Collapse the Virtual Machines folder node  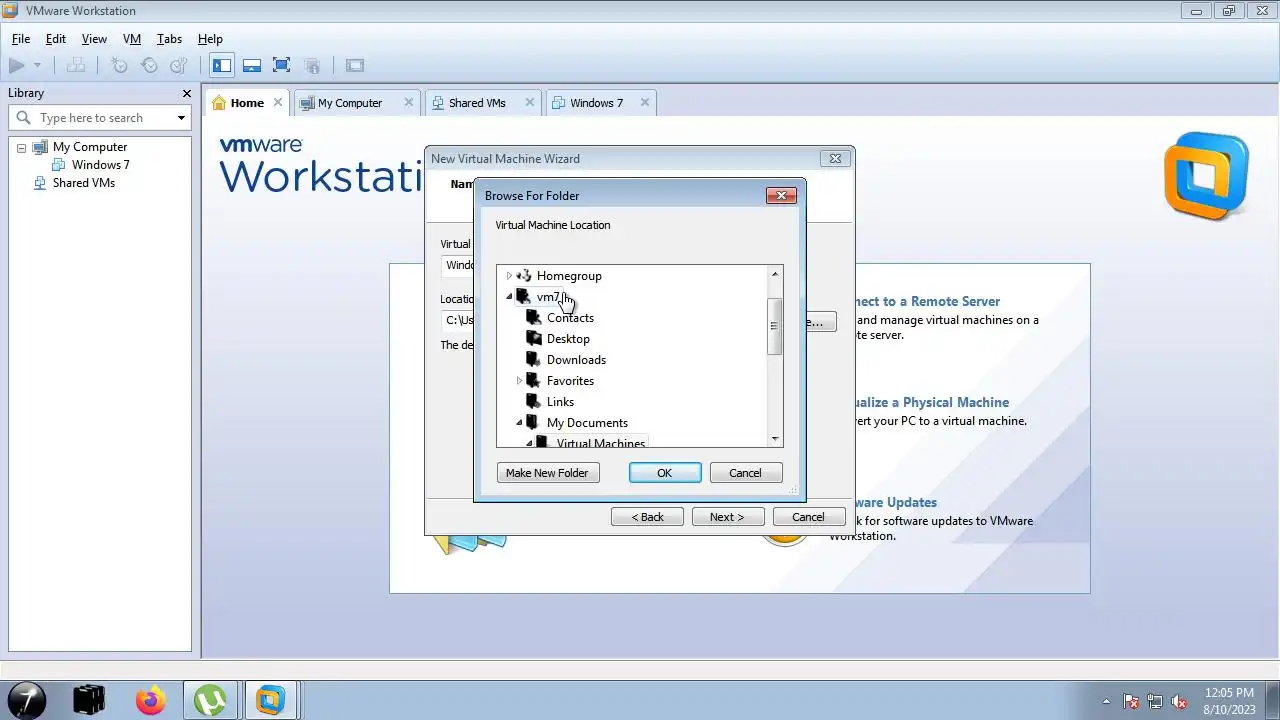(529, 443)
